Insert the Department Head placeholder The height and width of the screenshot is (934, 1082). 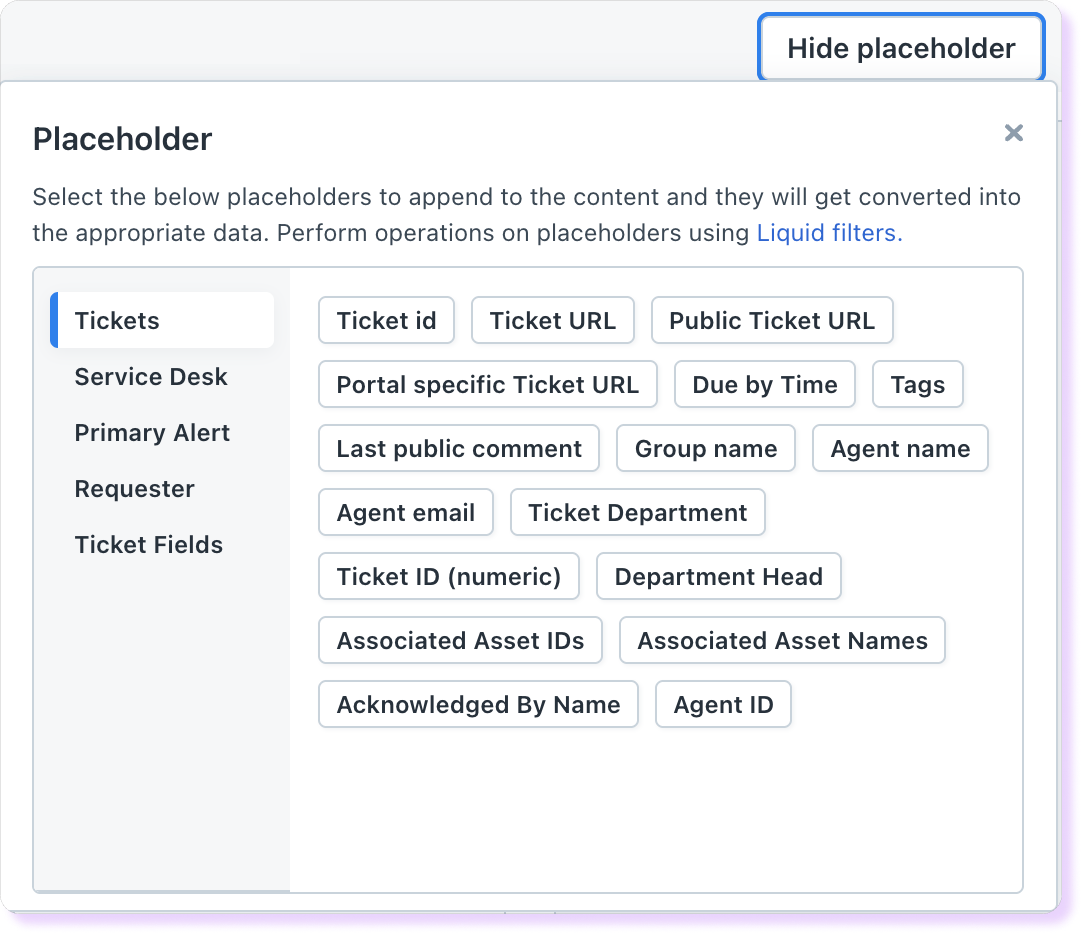[x=718, y=577]
